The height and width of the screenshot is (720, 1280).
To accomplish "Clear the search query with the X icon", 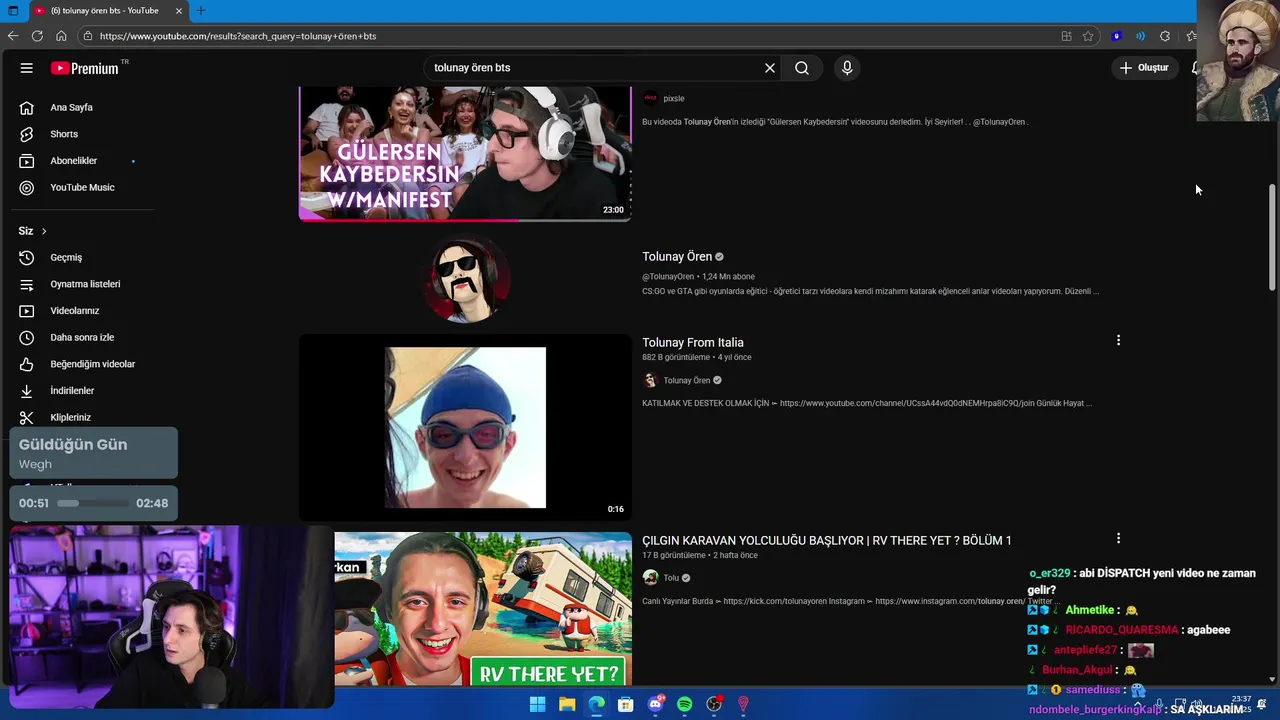I will [770, 68].
